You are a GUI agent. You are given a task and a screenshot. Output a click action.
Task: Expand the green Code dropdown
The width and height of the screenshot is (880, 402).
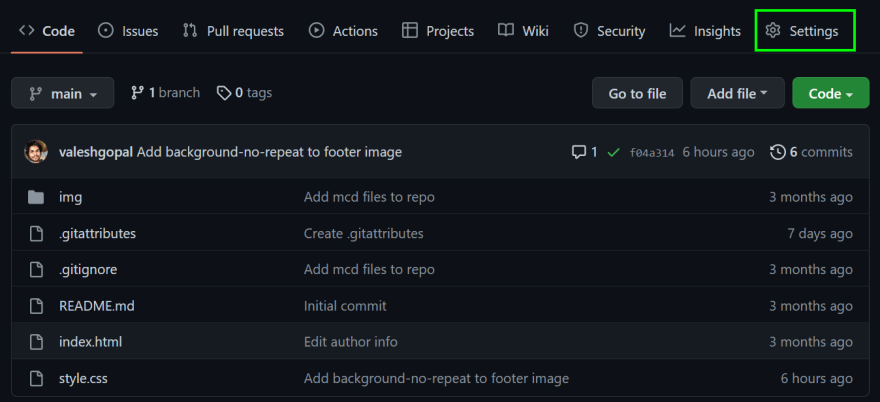tap(831, 93)
